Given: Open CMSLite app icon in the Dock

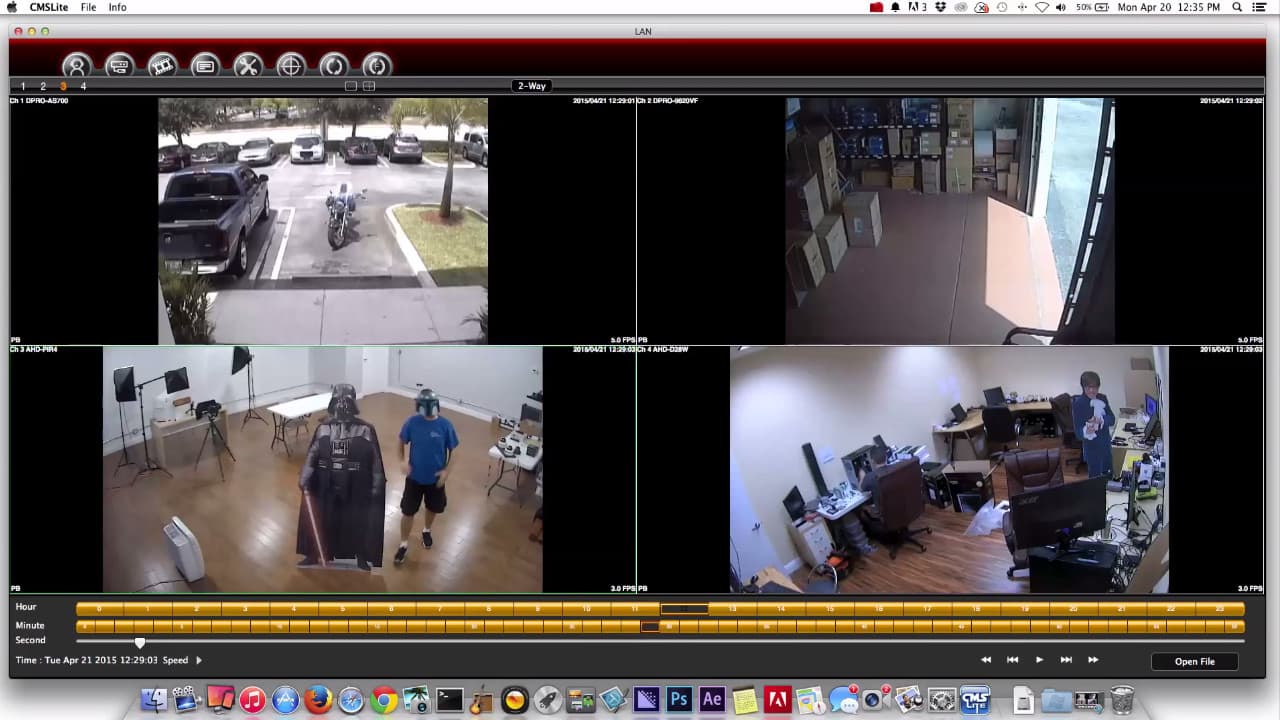Looking at the screenshot, I should coord(975,700).
